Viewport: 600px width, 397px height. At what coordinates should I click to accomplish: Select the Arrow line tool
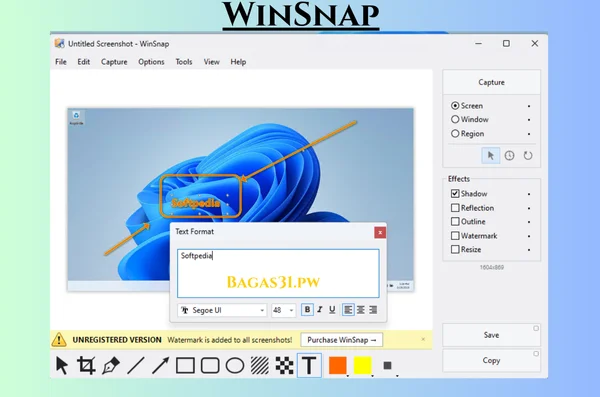(160, 365)
